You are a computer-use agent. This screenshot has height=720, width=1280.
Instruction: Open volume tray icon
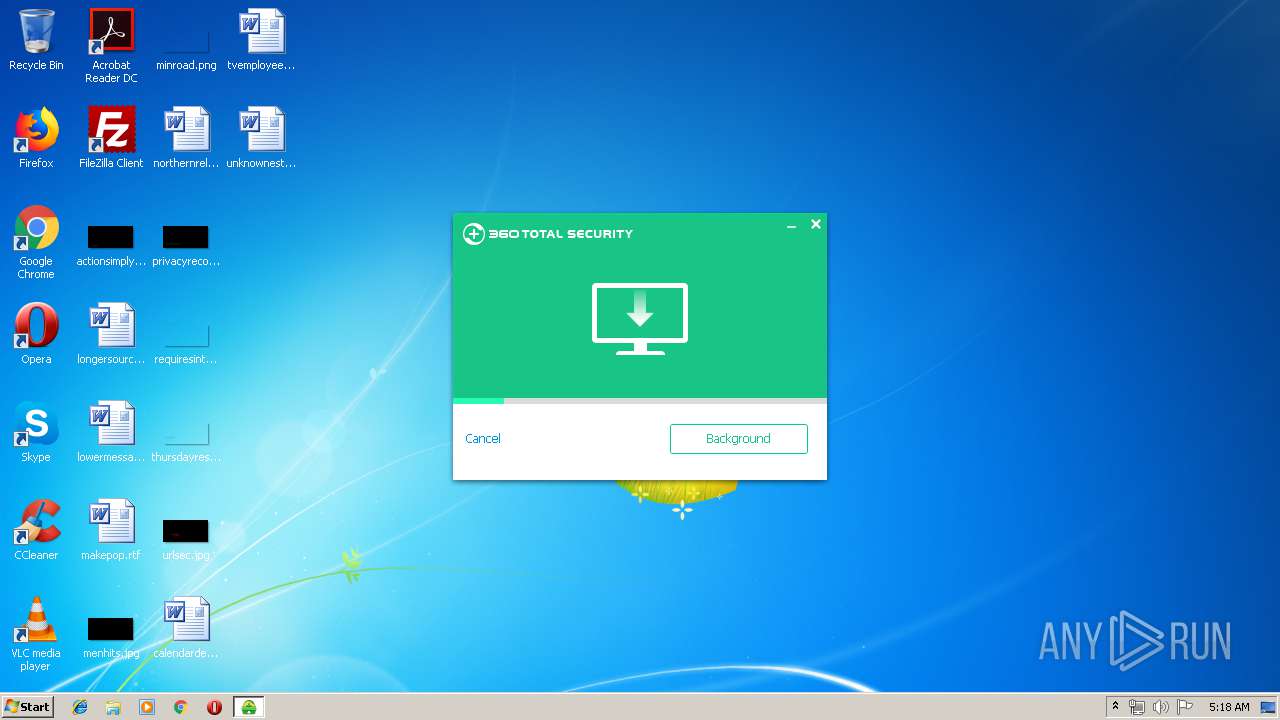[x=1161, y=707]
